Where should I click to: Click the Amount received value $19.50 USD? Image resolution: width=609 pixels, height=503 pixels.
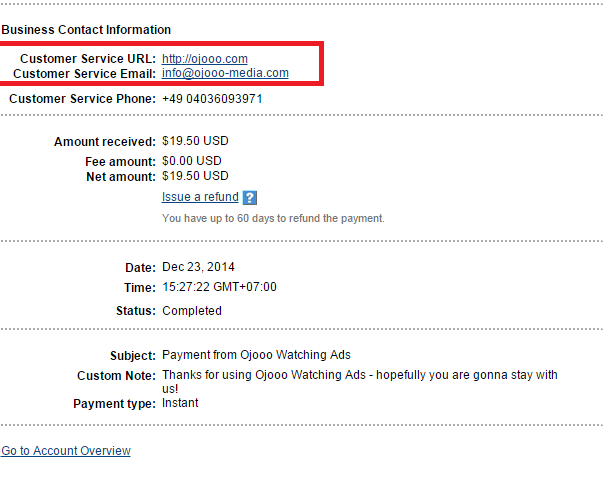click(x=195, y=141)
